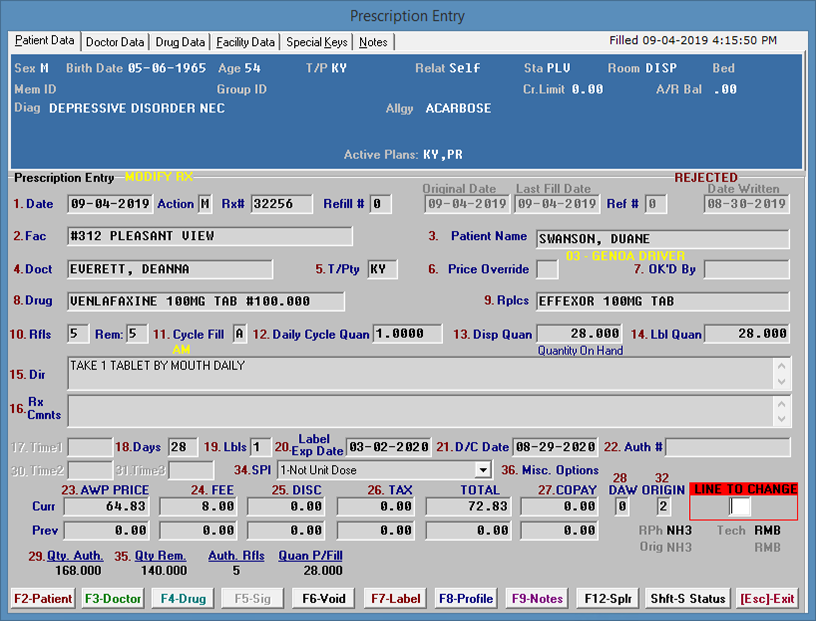The height and width of the screenshot is (621, 816).
Task: Click the F12-Splr button
Action: 609,598
